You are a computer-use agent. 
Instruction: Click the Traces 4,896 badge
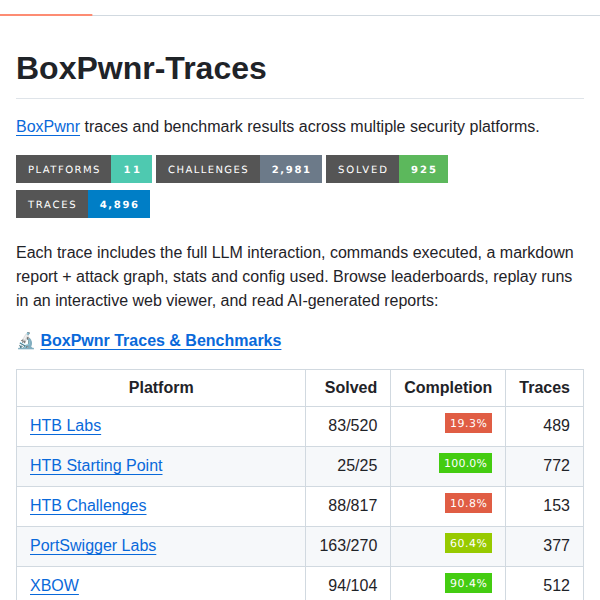coord(83,204)
